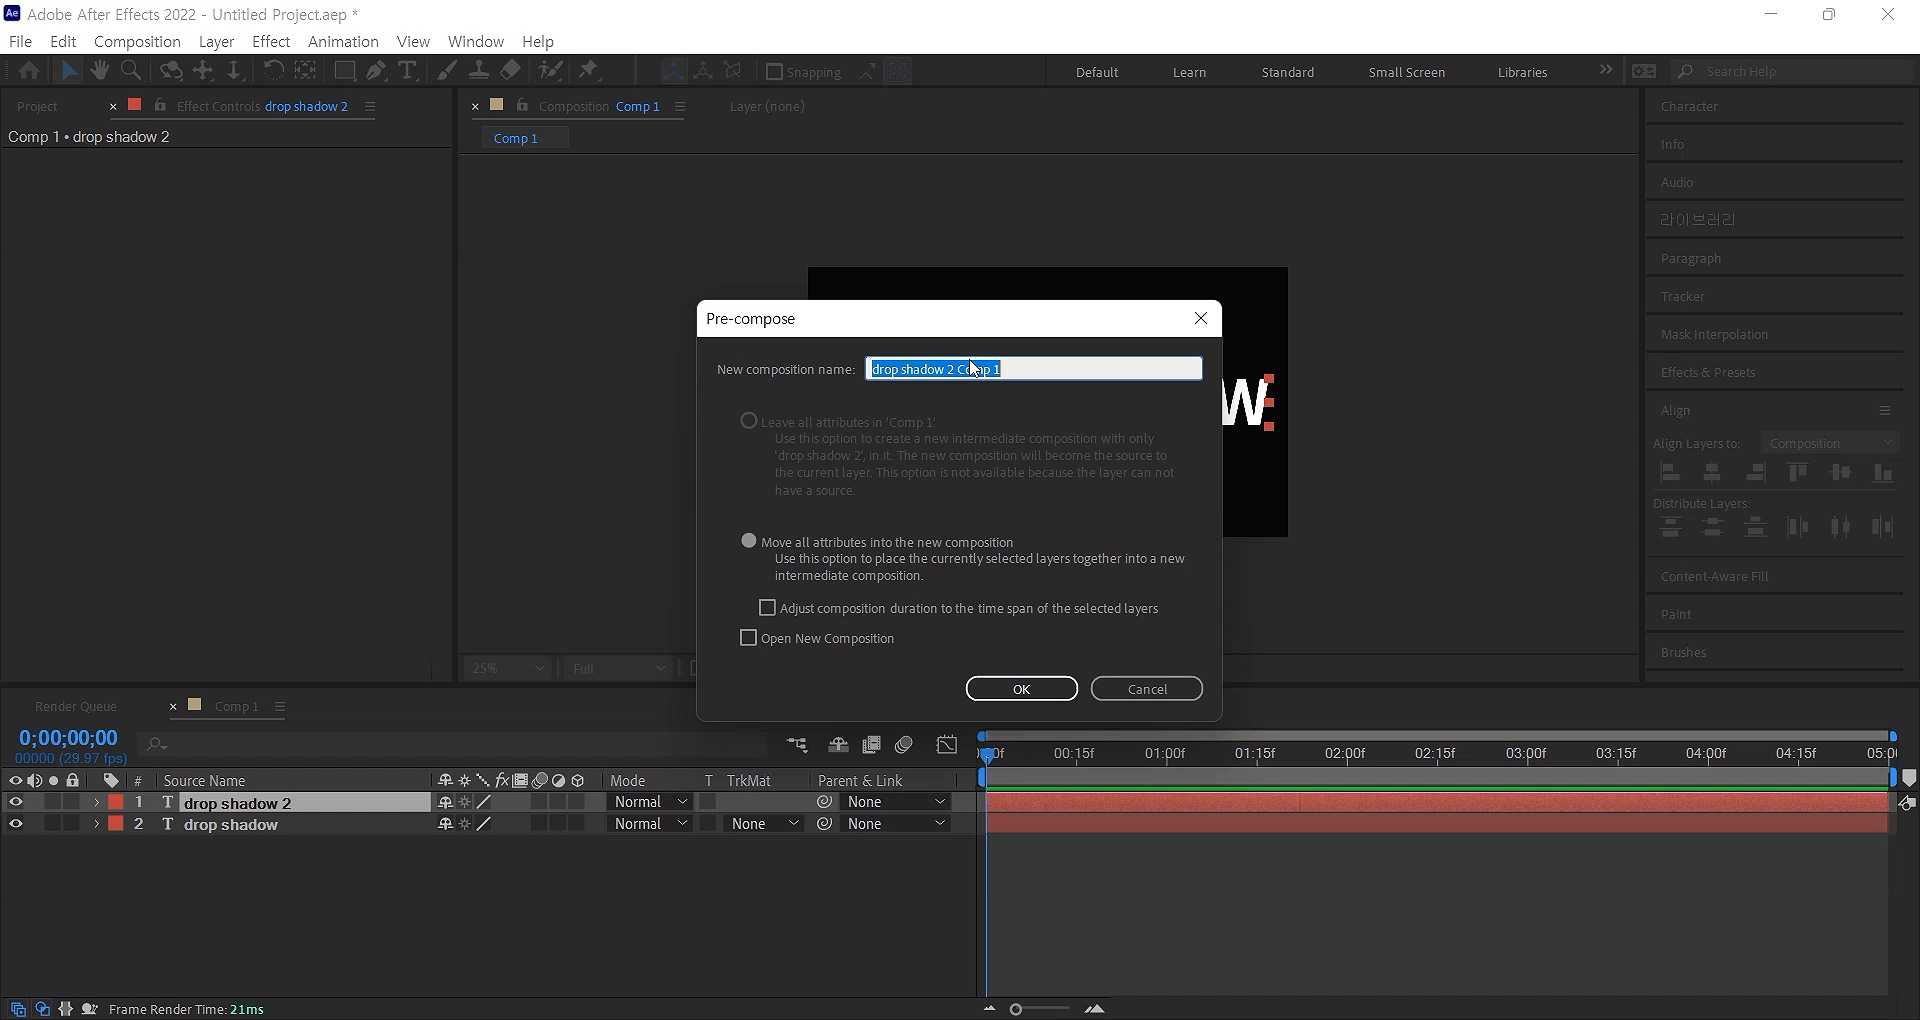The width and height of the screenshot is (1920, 1020).
Task: Select the Pen tool
Action: pyautogui.click(x=376, y=71)
